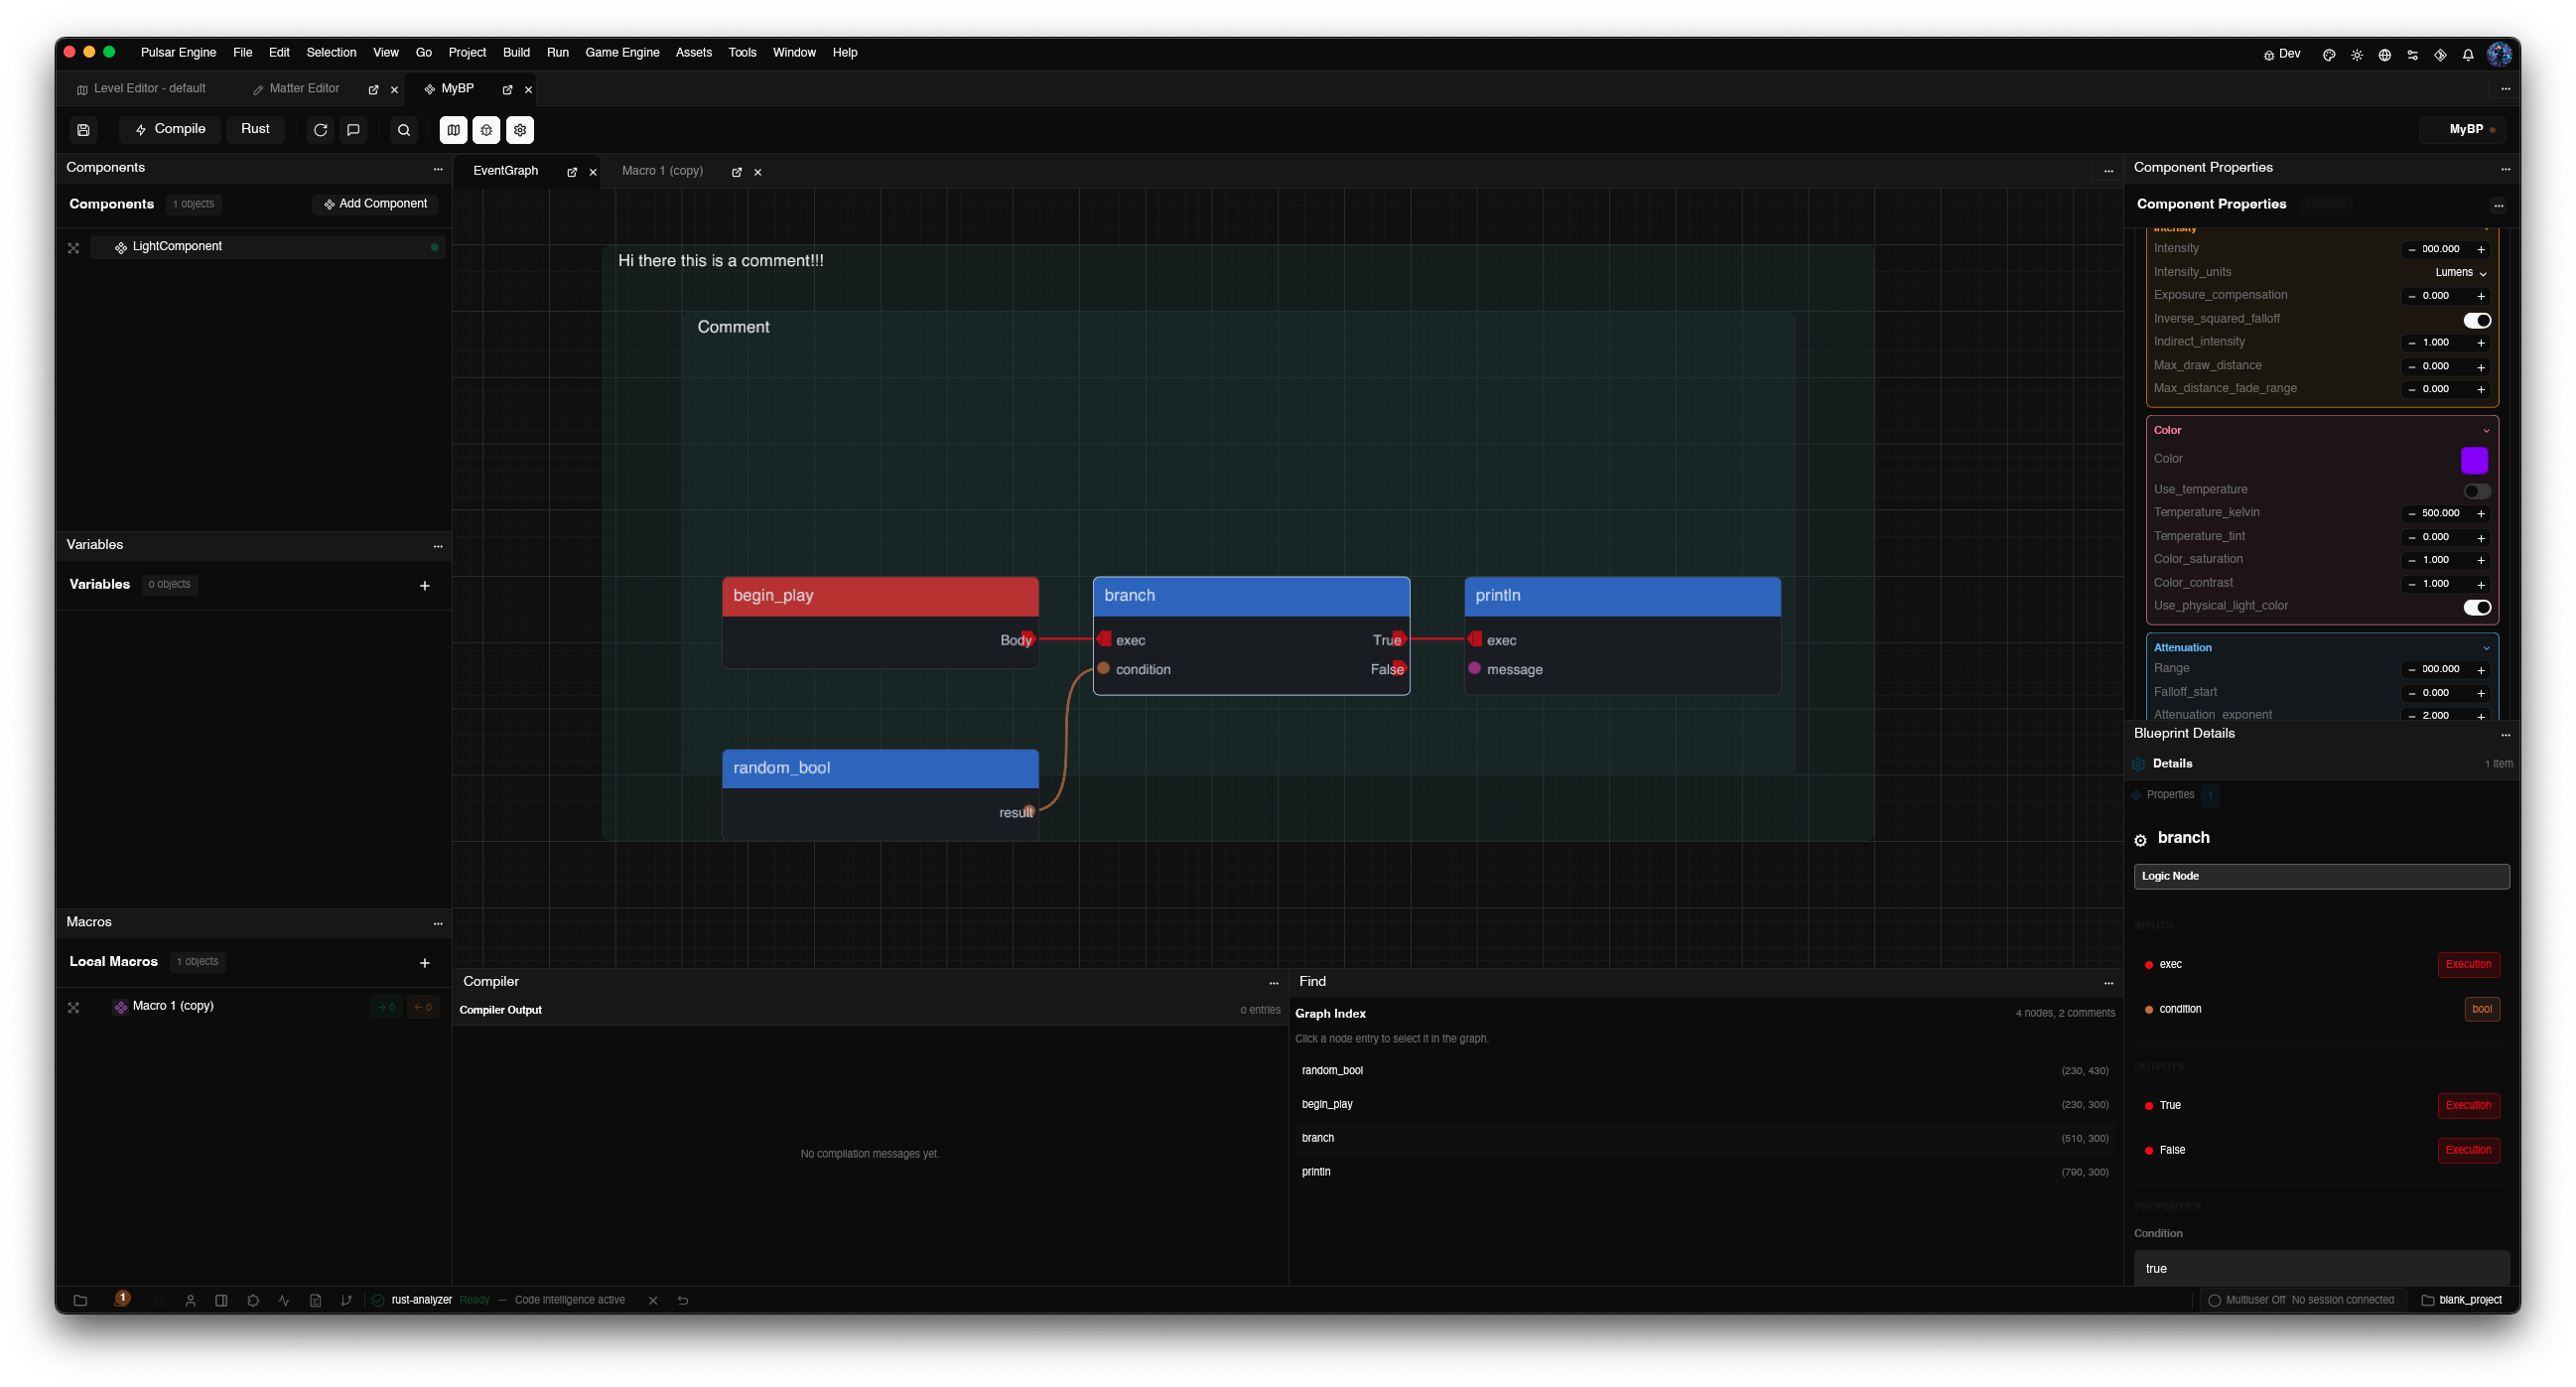Open the Variables panel ellipsis menu

[438, 546]
